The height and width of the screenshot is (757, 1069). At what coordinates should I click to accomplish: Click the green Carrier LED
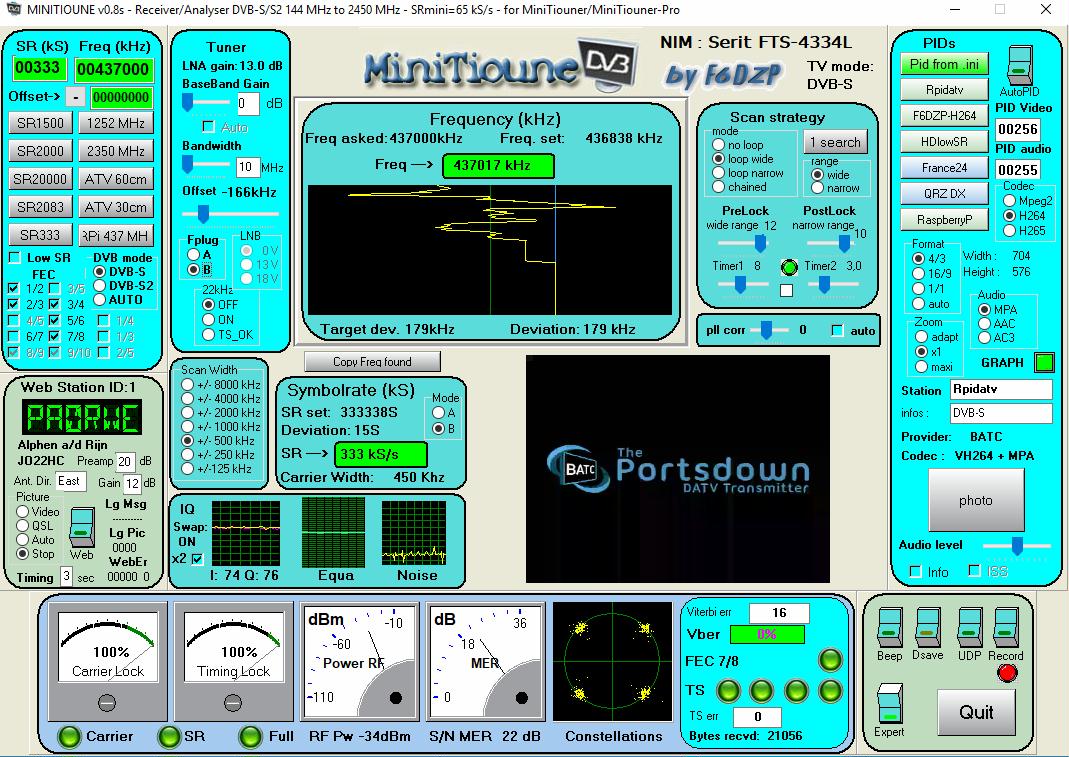click(69, 737)
